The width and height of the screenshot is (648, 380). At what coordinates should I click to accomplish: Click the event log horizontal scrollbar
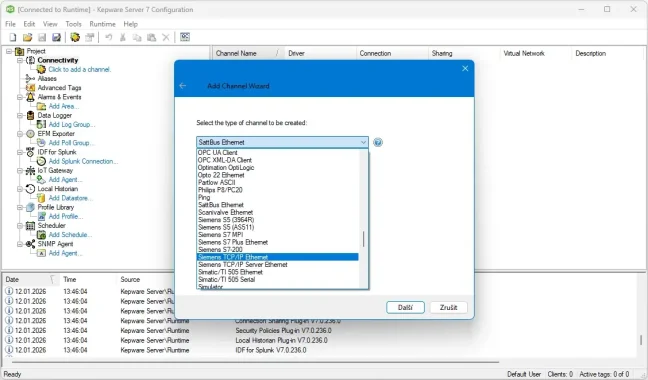pyautogui.click(x=255, y=362)
